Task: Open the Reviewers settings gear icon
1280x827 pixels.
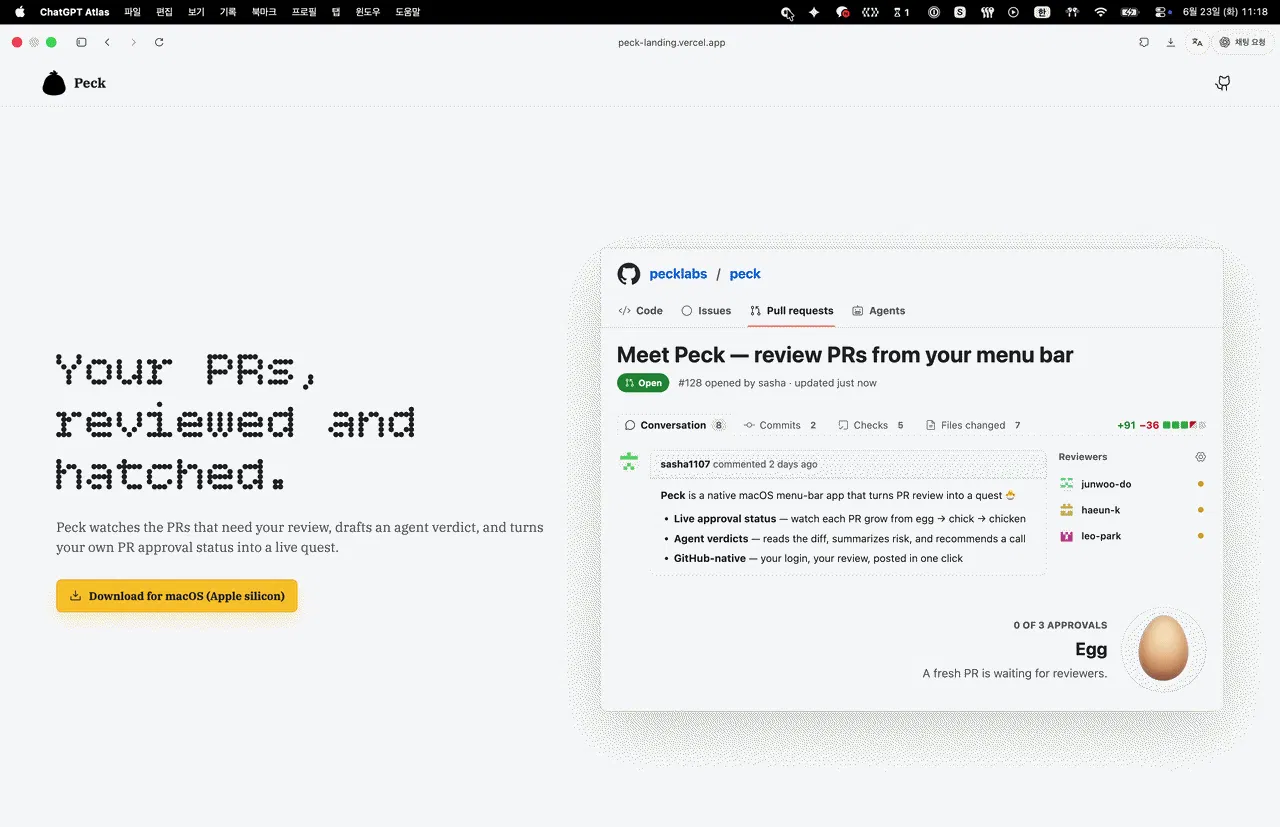Action: click(x=1200, y=457)
